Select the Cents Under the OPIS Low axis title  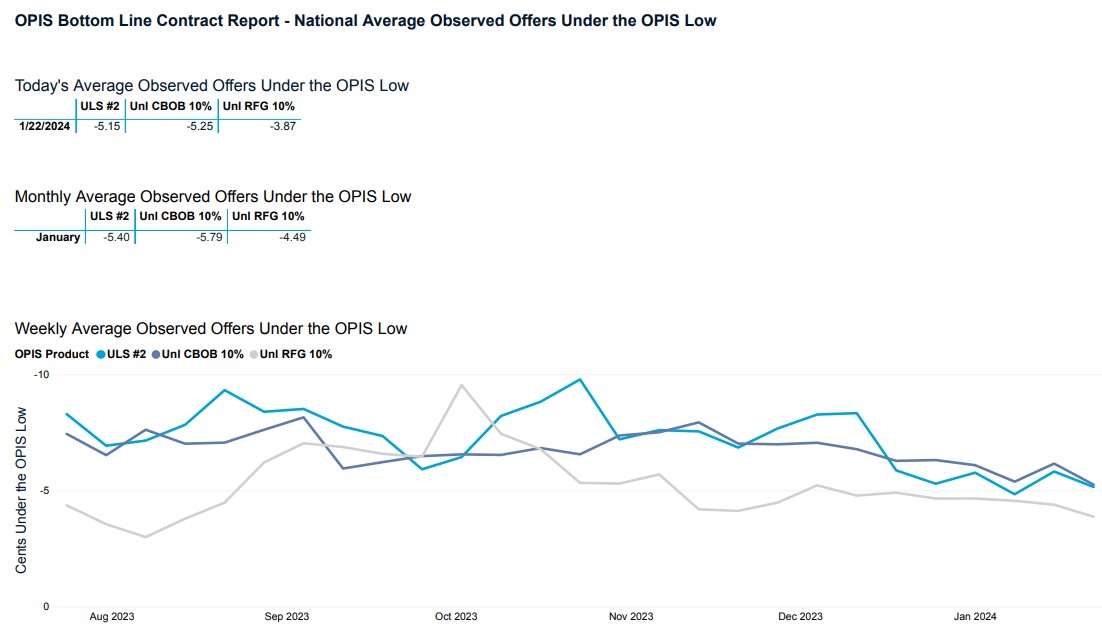click(21, 490)
